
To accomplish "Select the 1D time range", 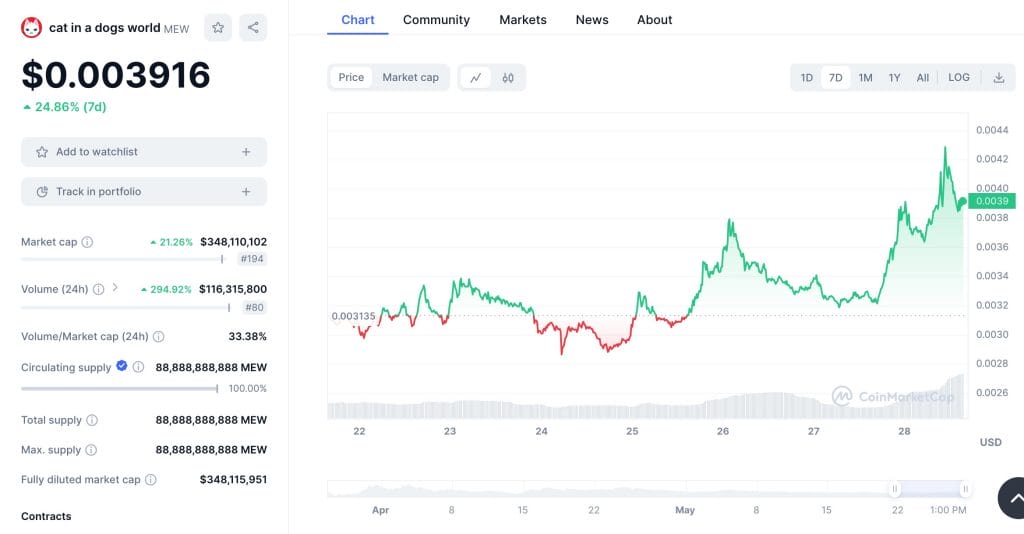I will [806, 77].
